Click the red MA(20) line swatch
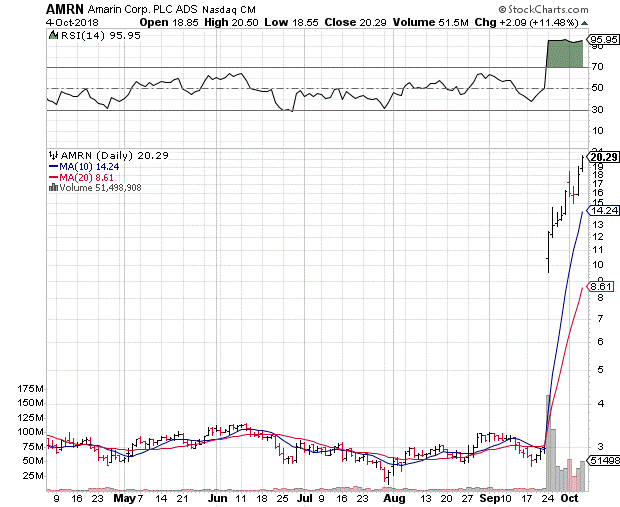Screen dimensions: 620x507 pyautogui.click(x=53, y=177)
